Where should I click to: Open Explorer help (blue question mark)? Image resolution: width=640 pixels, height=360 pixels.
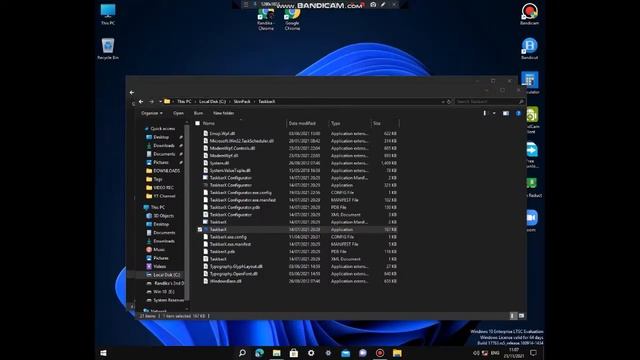pos(518,113)
